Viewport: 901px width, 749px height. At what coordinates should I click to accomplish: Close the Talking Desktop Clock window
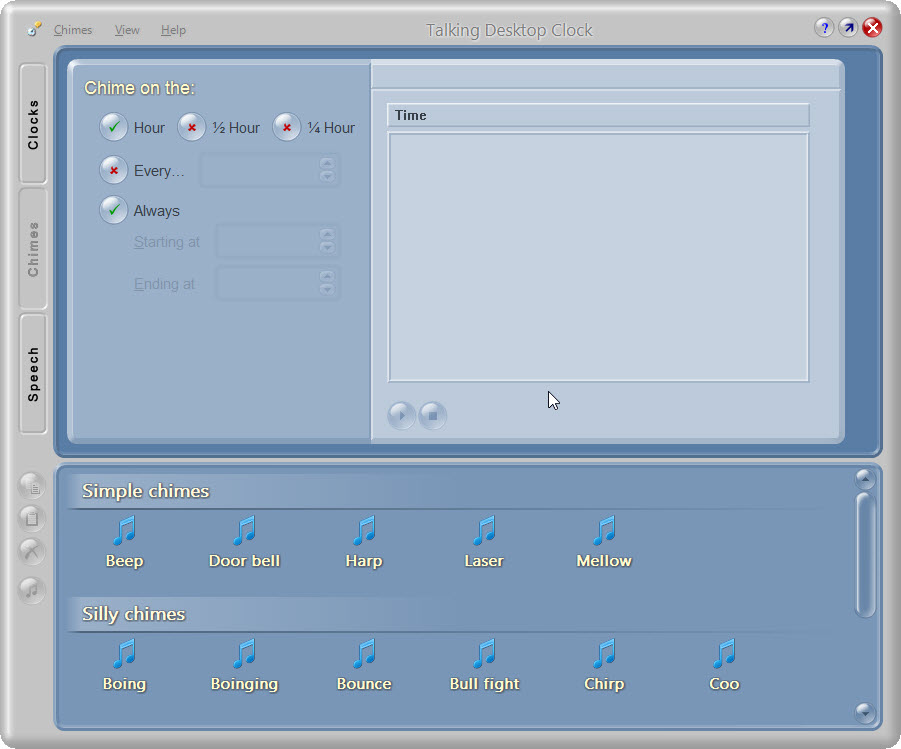coord(872,28)
